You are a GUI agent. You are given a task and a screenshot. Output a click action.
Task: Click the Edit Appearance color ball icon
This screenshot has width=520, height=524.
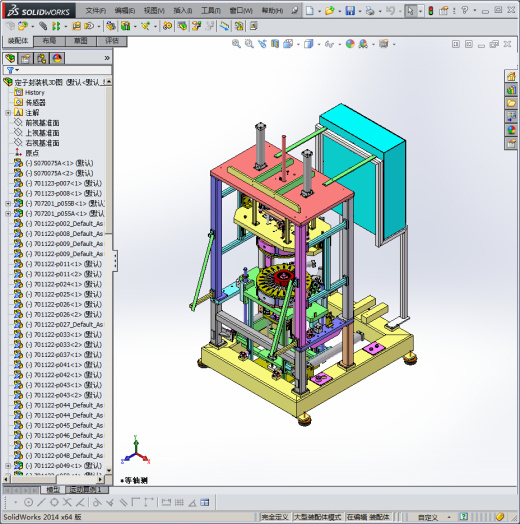tap(350, 44)
